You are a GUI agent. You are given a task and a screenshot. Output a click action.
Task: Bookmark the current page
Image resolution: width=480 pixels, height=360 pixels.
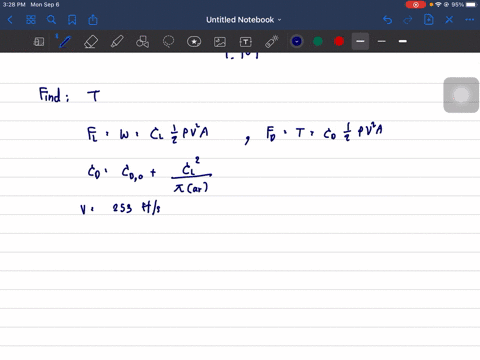coord(72,20)
